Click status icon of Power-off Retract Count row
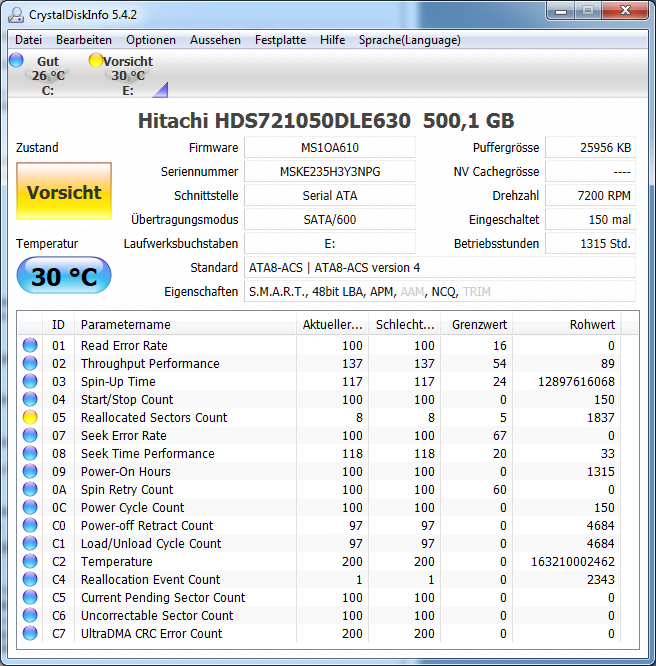This screenshot has height=666, width=656. coord(30,525)
